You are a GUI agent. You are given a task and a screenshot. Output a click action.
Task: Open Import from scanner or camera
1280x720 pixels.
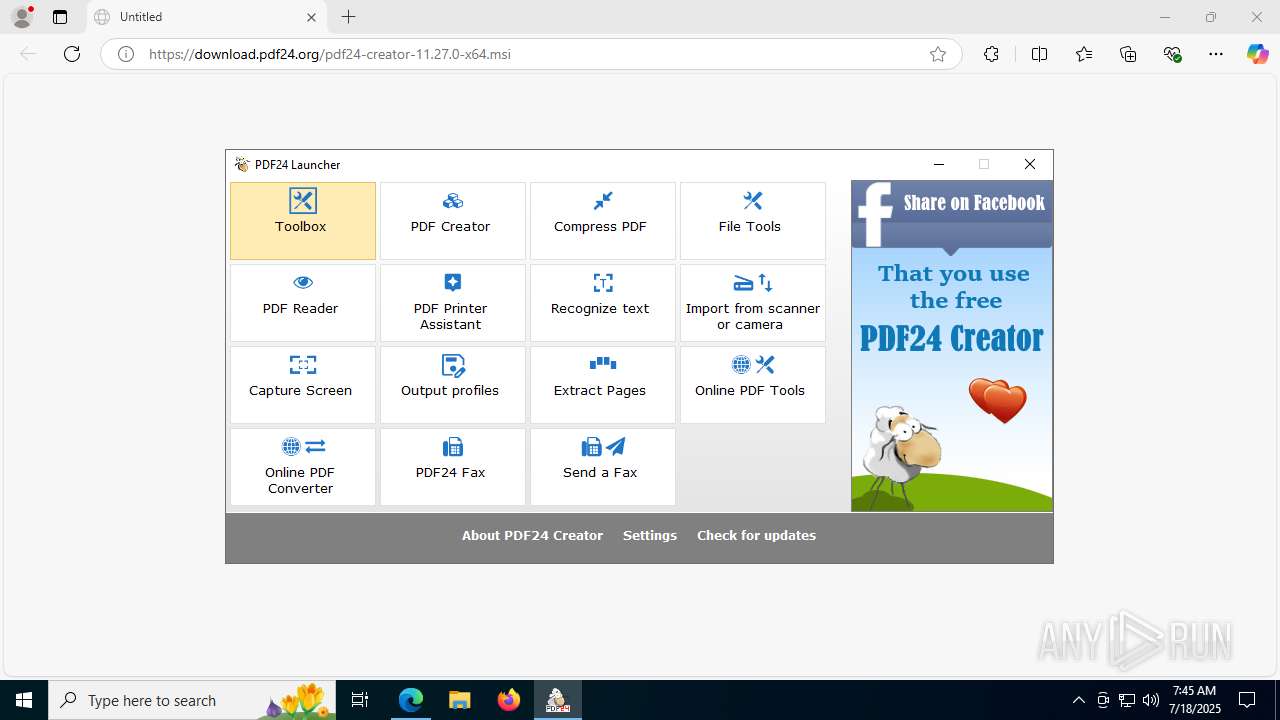752,303
